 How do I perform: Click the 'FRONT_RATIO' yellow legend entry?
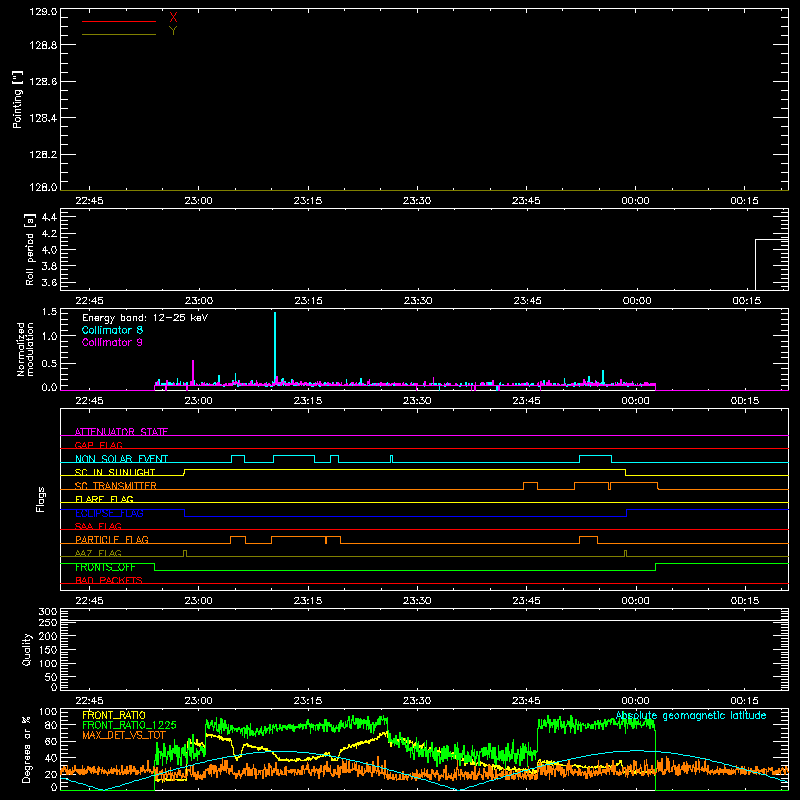click(114, 715)
